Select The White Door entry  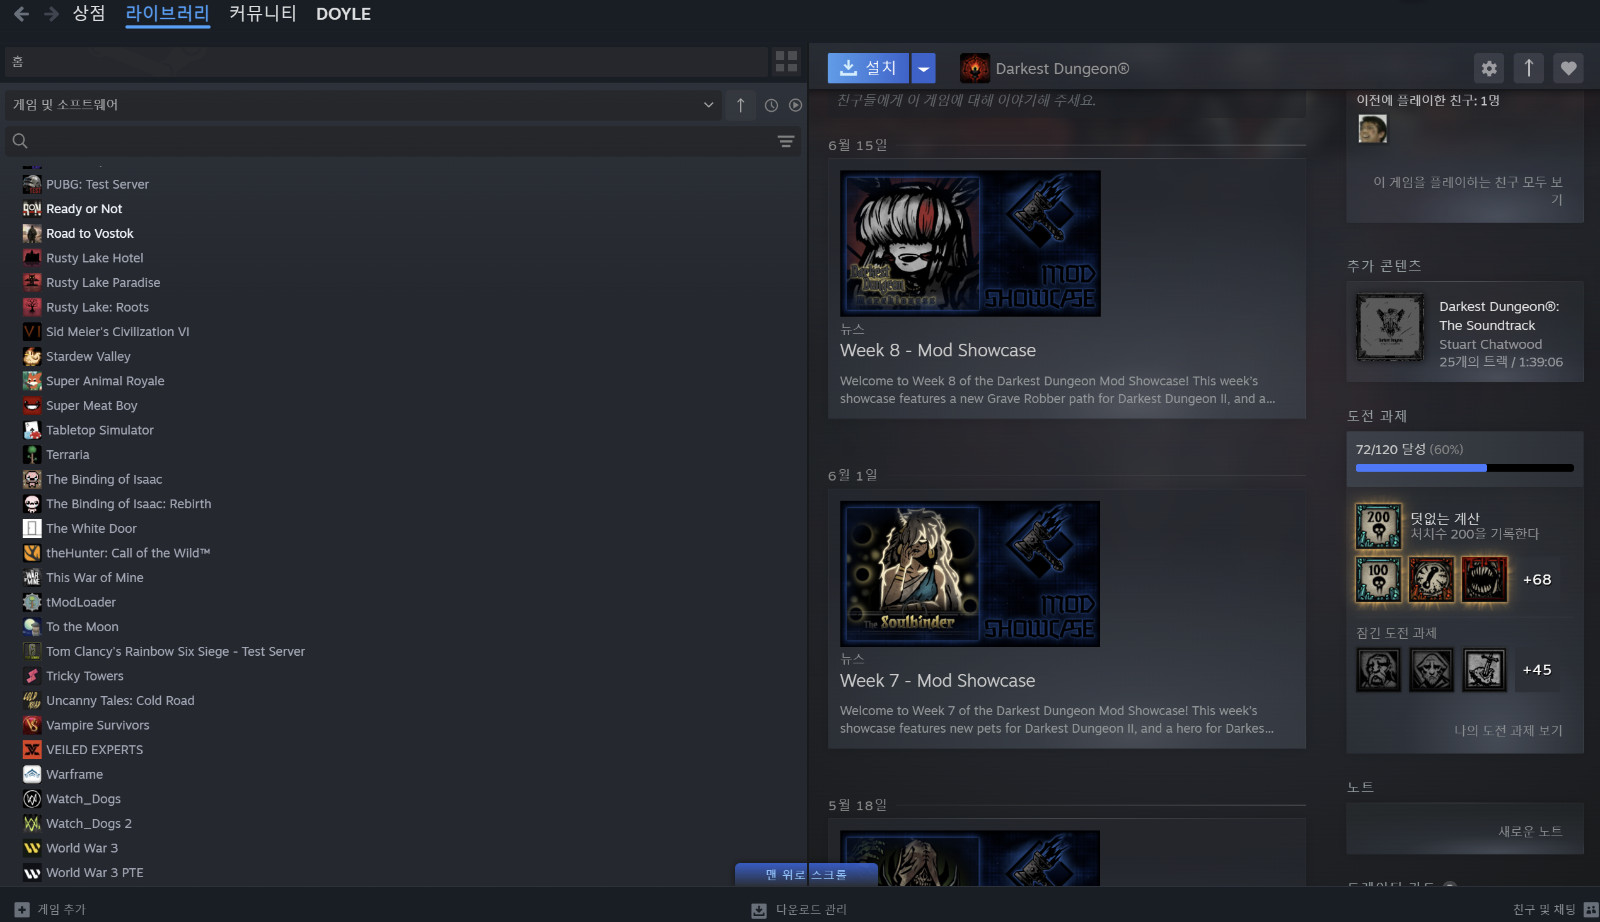pos(91,528)
